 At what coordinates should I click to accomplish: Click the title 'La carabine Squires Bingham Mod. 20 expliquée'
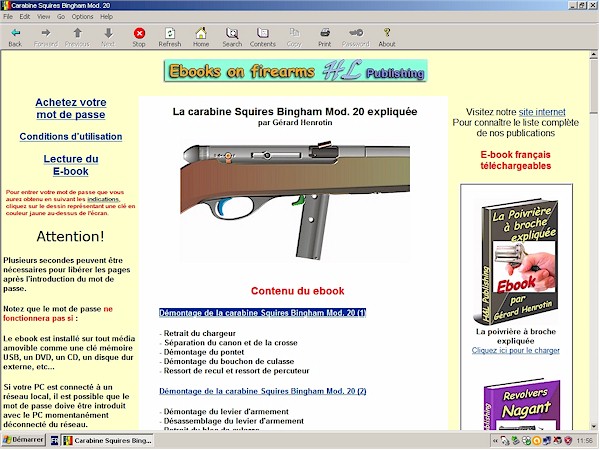(295, 112)
